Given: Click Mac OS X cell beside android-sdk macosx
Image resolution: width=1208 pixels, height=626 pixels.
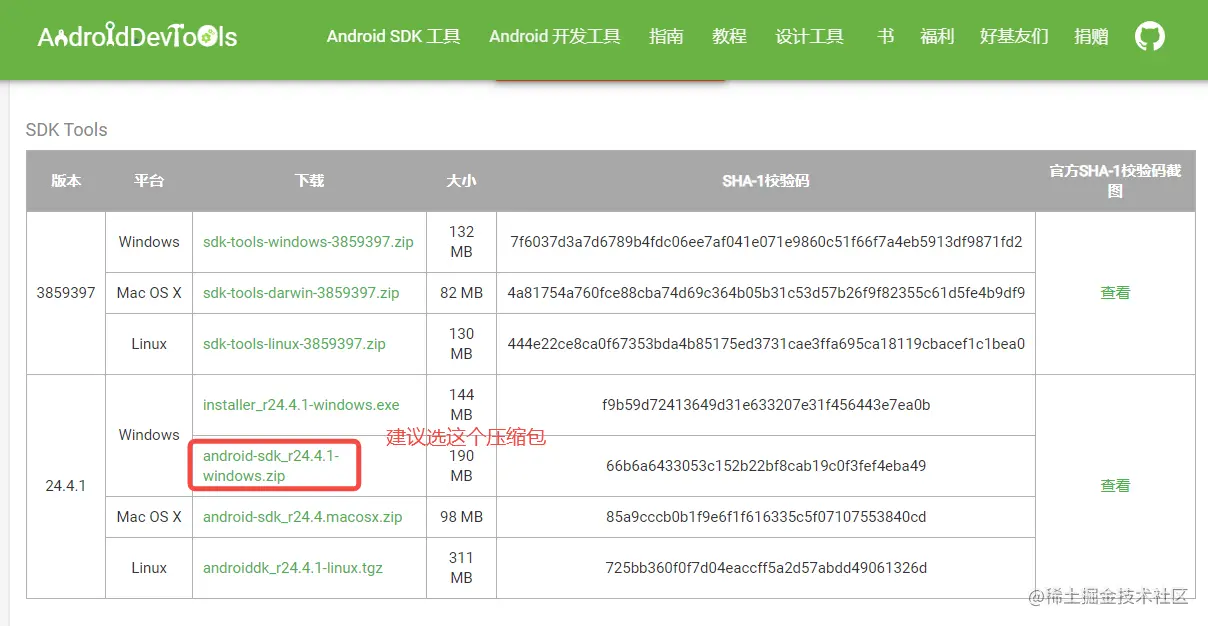Looking at the screenshot, I should [x=149, y=517].
